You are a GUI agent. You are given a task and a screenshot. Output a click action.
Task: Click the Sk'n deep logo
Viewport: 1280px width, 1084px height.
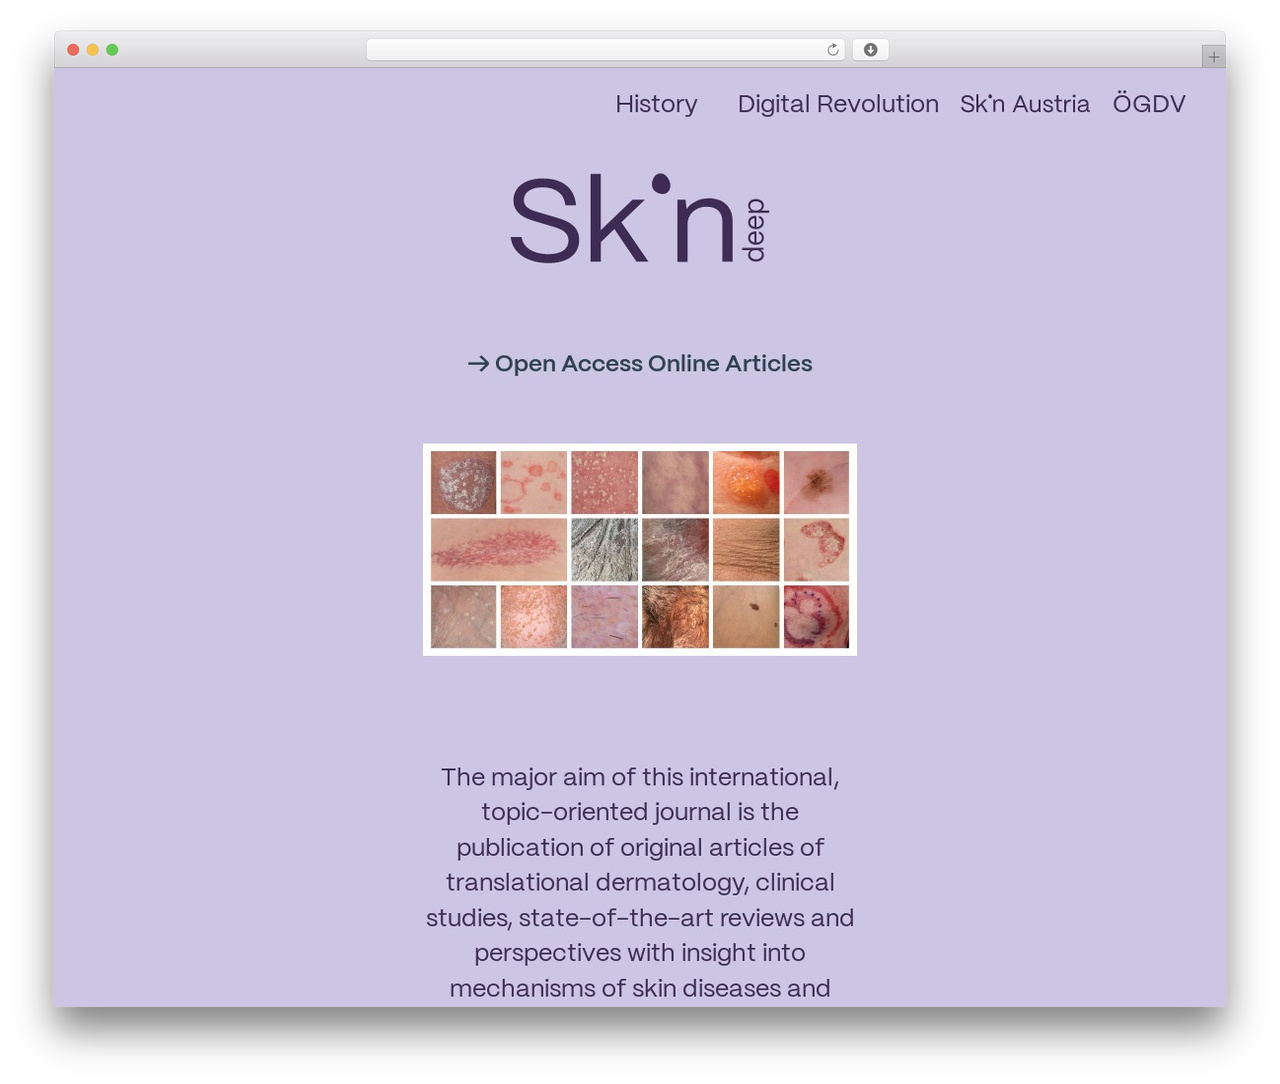[639, 219]
